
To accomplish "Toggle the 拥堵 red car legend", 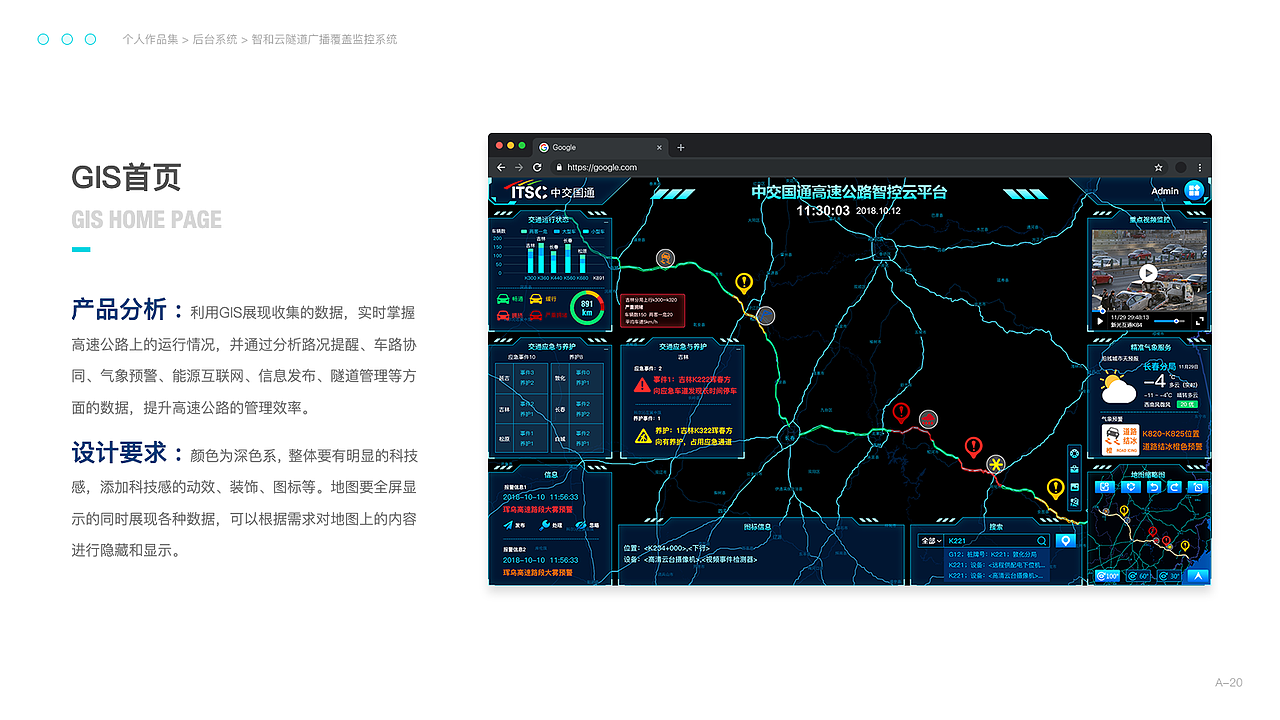I will (x=510, y=315).
